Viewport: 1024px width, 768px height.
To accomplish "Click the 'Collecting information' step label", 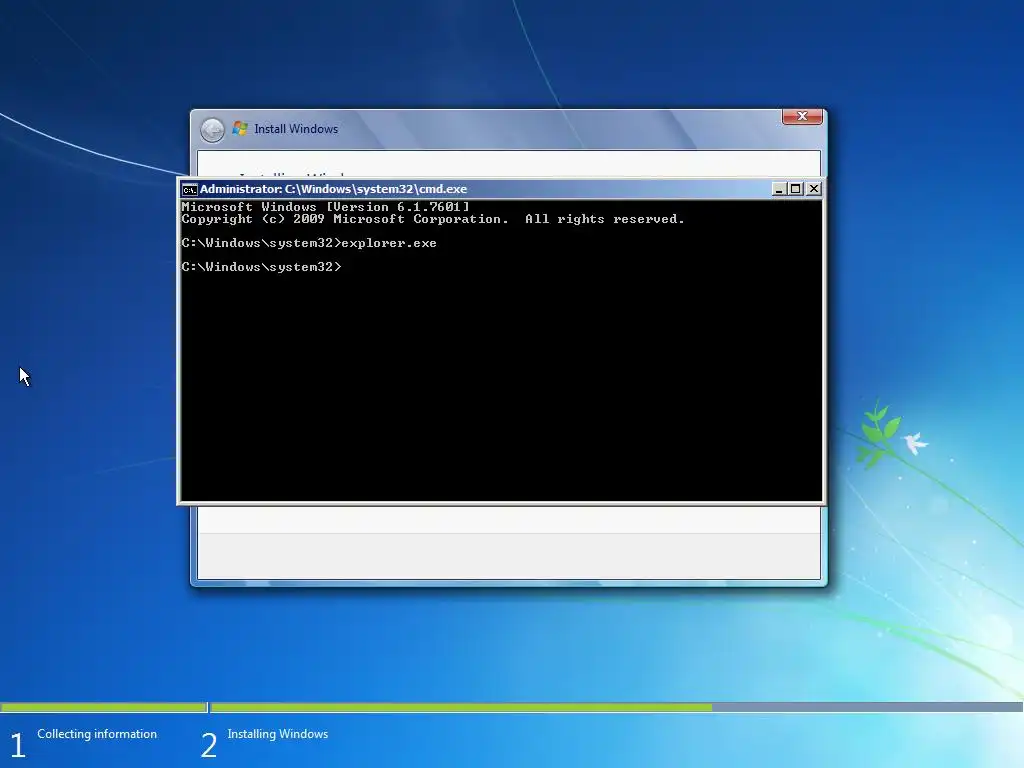I will point(97,734).
